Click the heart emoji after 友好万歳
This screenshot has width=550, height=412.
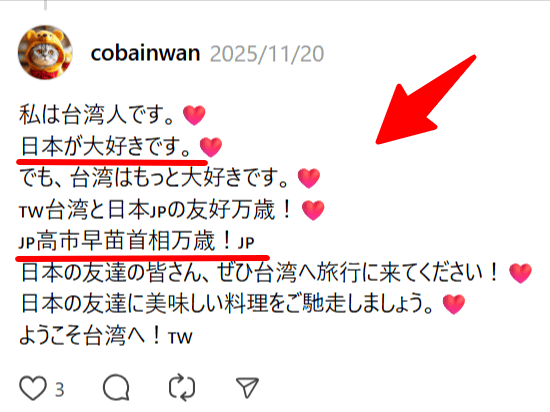click(x=313, y=210)
